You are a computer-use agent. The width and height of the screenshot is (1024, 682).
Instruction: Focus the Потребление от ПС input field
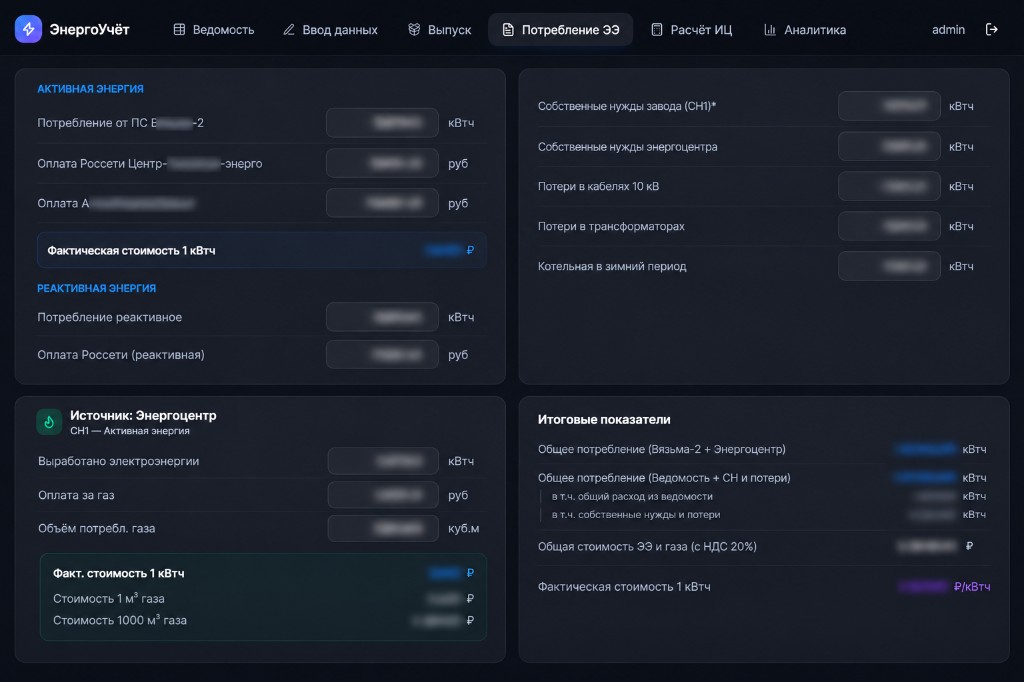pos(382,123)
